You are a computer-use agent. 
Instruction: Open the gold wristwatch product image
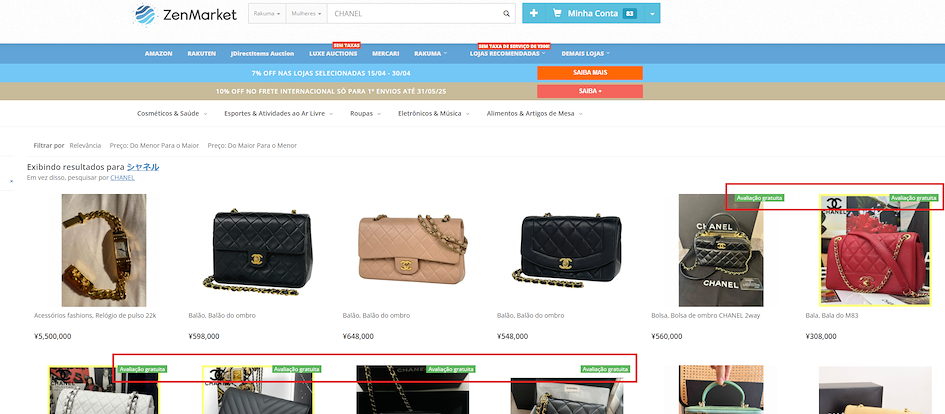104,250
